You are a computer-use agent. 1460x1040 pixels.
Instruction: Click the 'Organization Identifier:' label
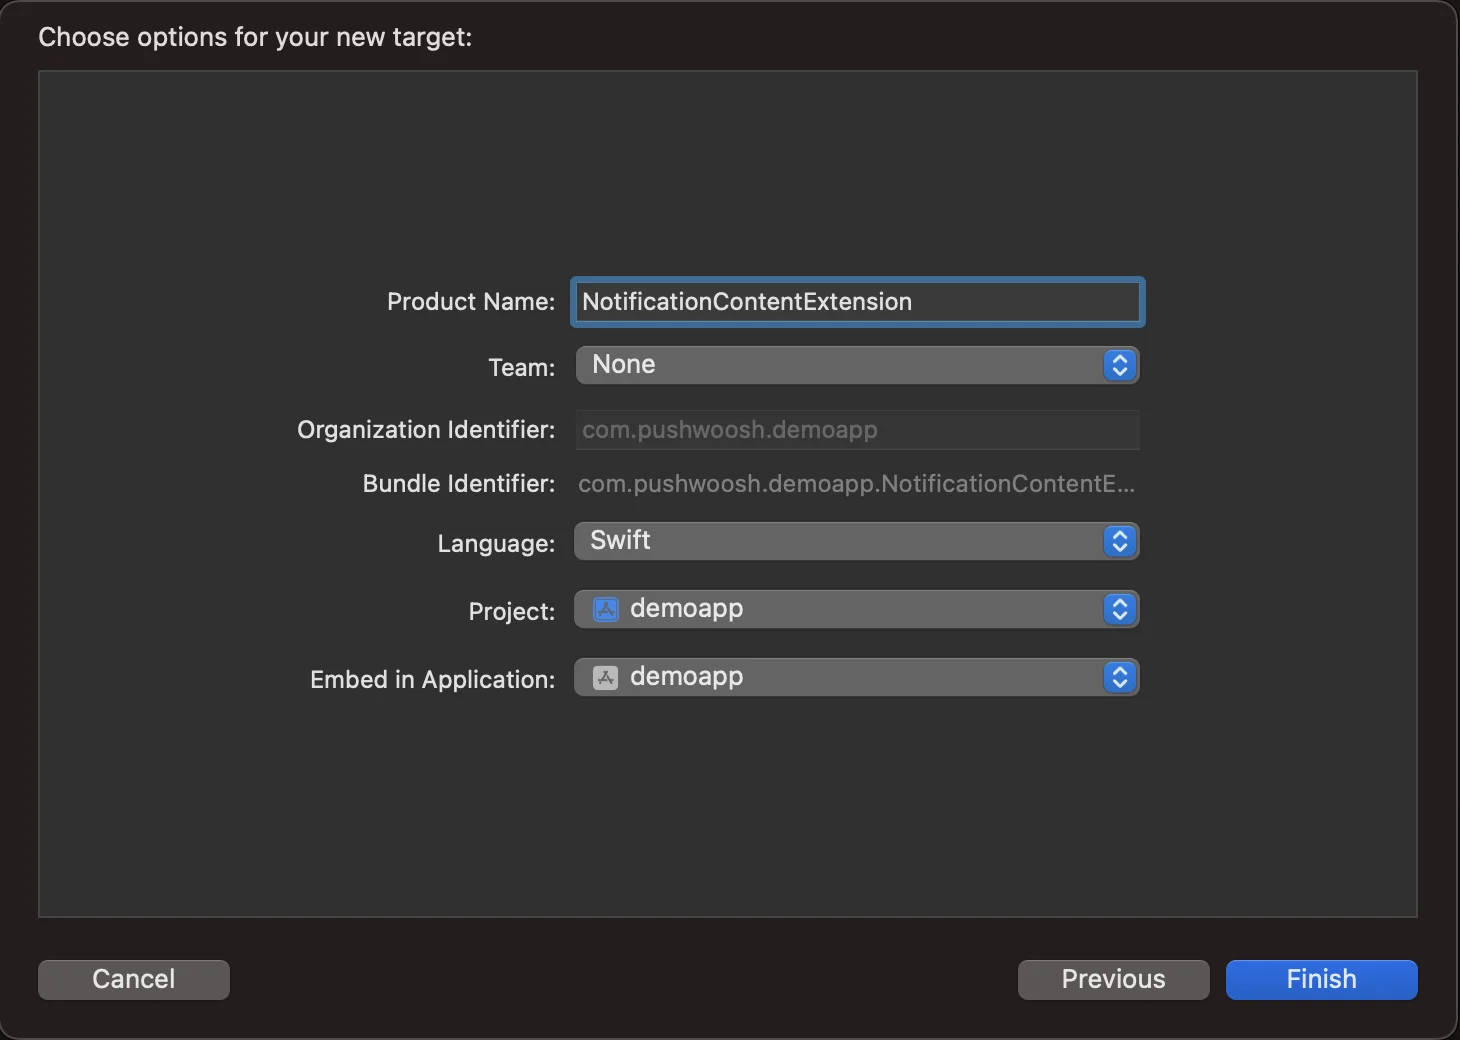(x=426, y=430)
